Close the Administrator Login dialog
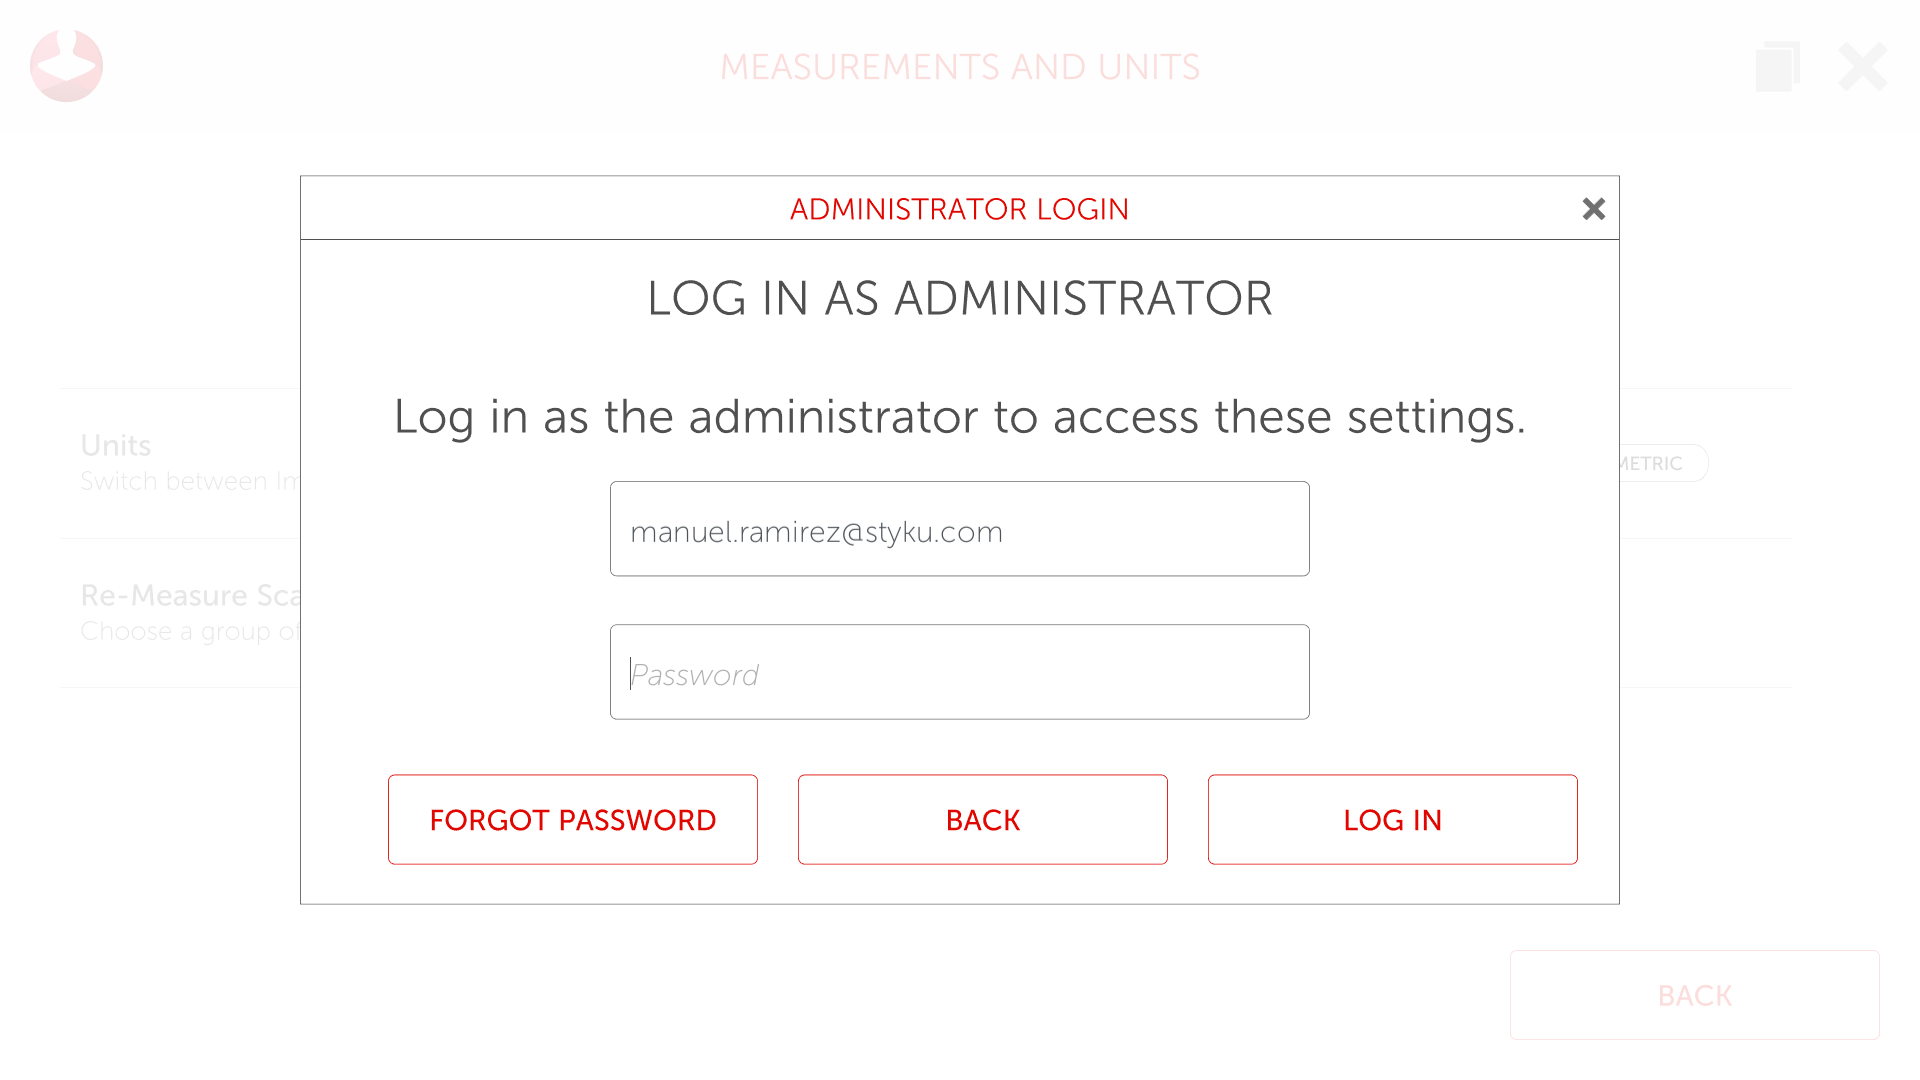 tap(1593, 209)
